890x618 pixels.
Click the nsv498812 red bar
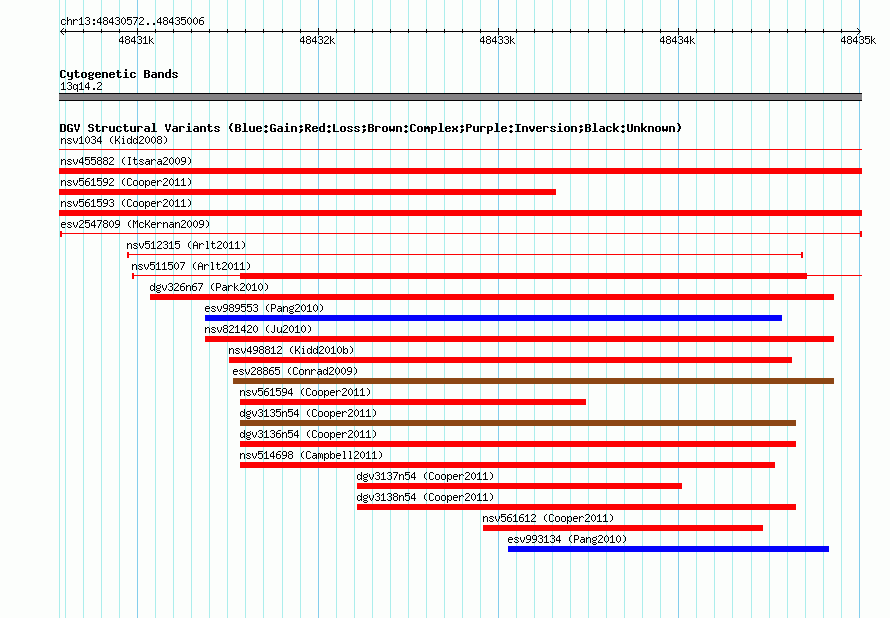coord(510,360)
